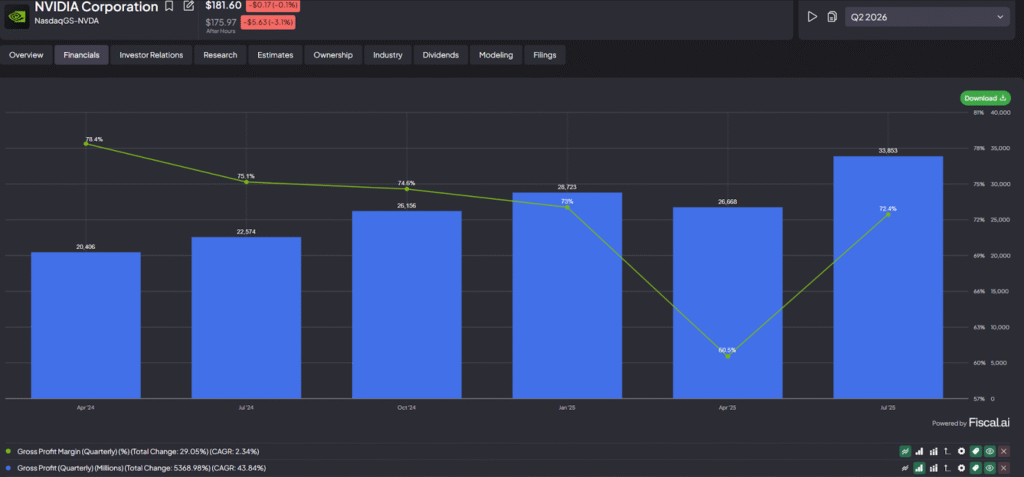
Task: Change axis option for Gross Profit Millions series
Action: 948,468
